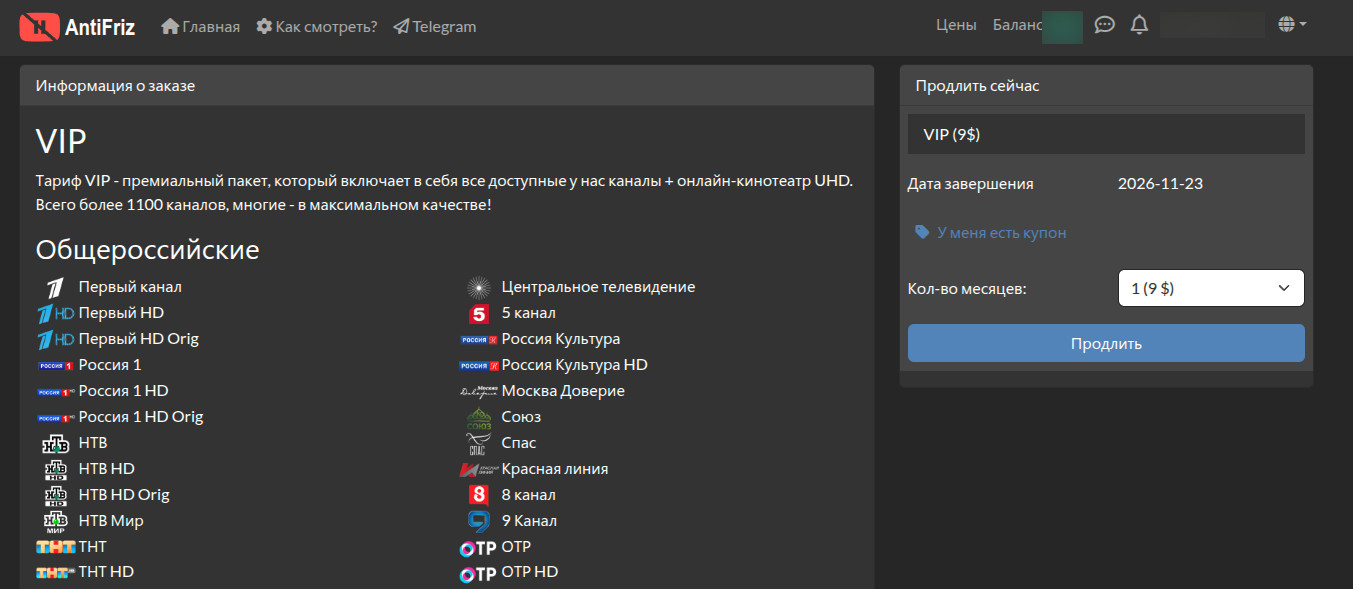
Task: Click the 5 канал channel logo
Action: (x=479, y=314)
